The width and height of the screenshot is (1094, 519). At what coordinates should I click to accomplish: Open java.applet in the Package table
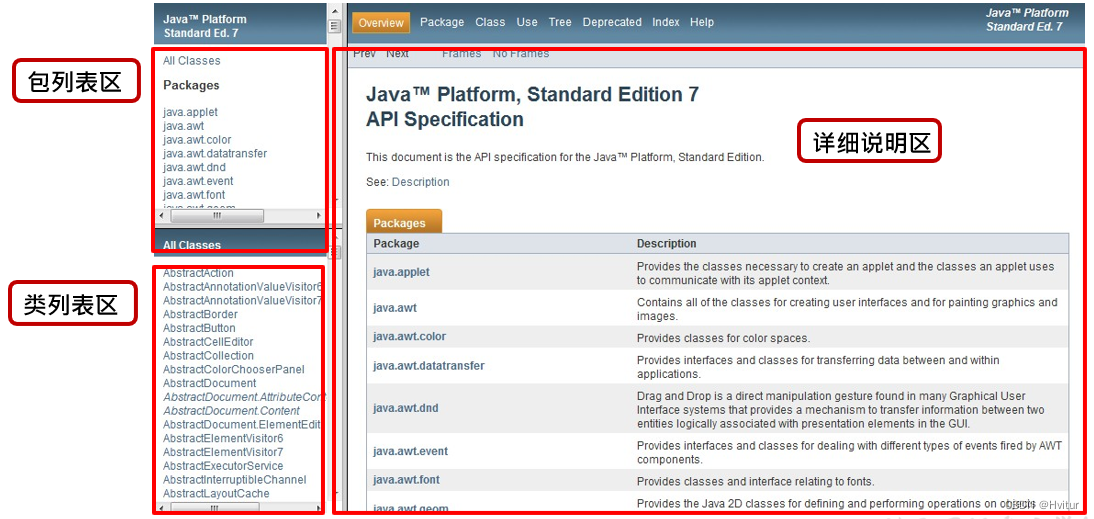[x=401, y=272]
